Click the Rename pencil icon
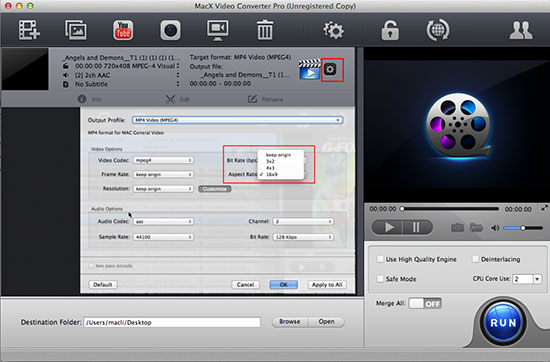Screen dimensions: 550x362 pos(252,99)
